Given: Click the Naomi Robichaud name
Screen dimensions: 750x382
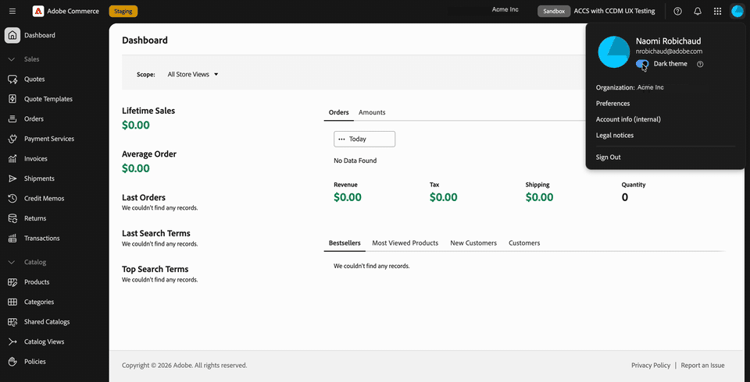Looking at the screenshot, I should pyautogui.click(x=668, y=41).
